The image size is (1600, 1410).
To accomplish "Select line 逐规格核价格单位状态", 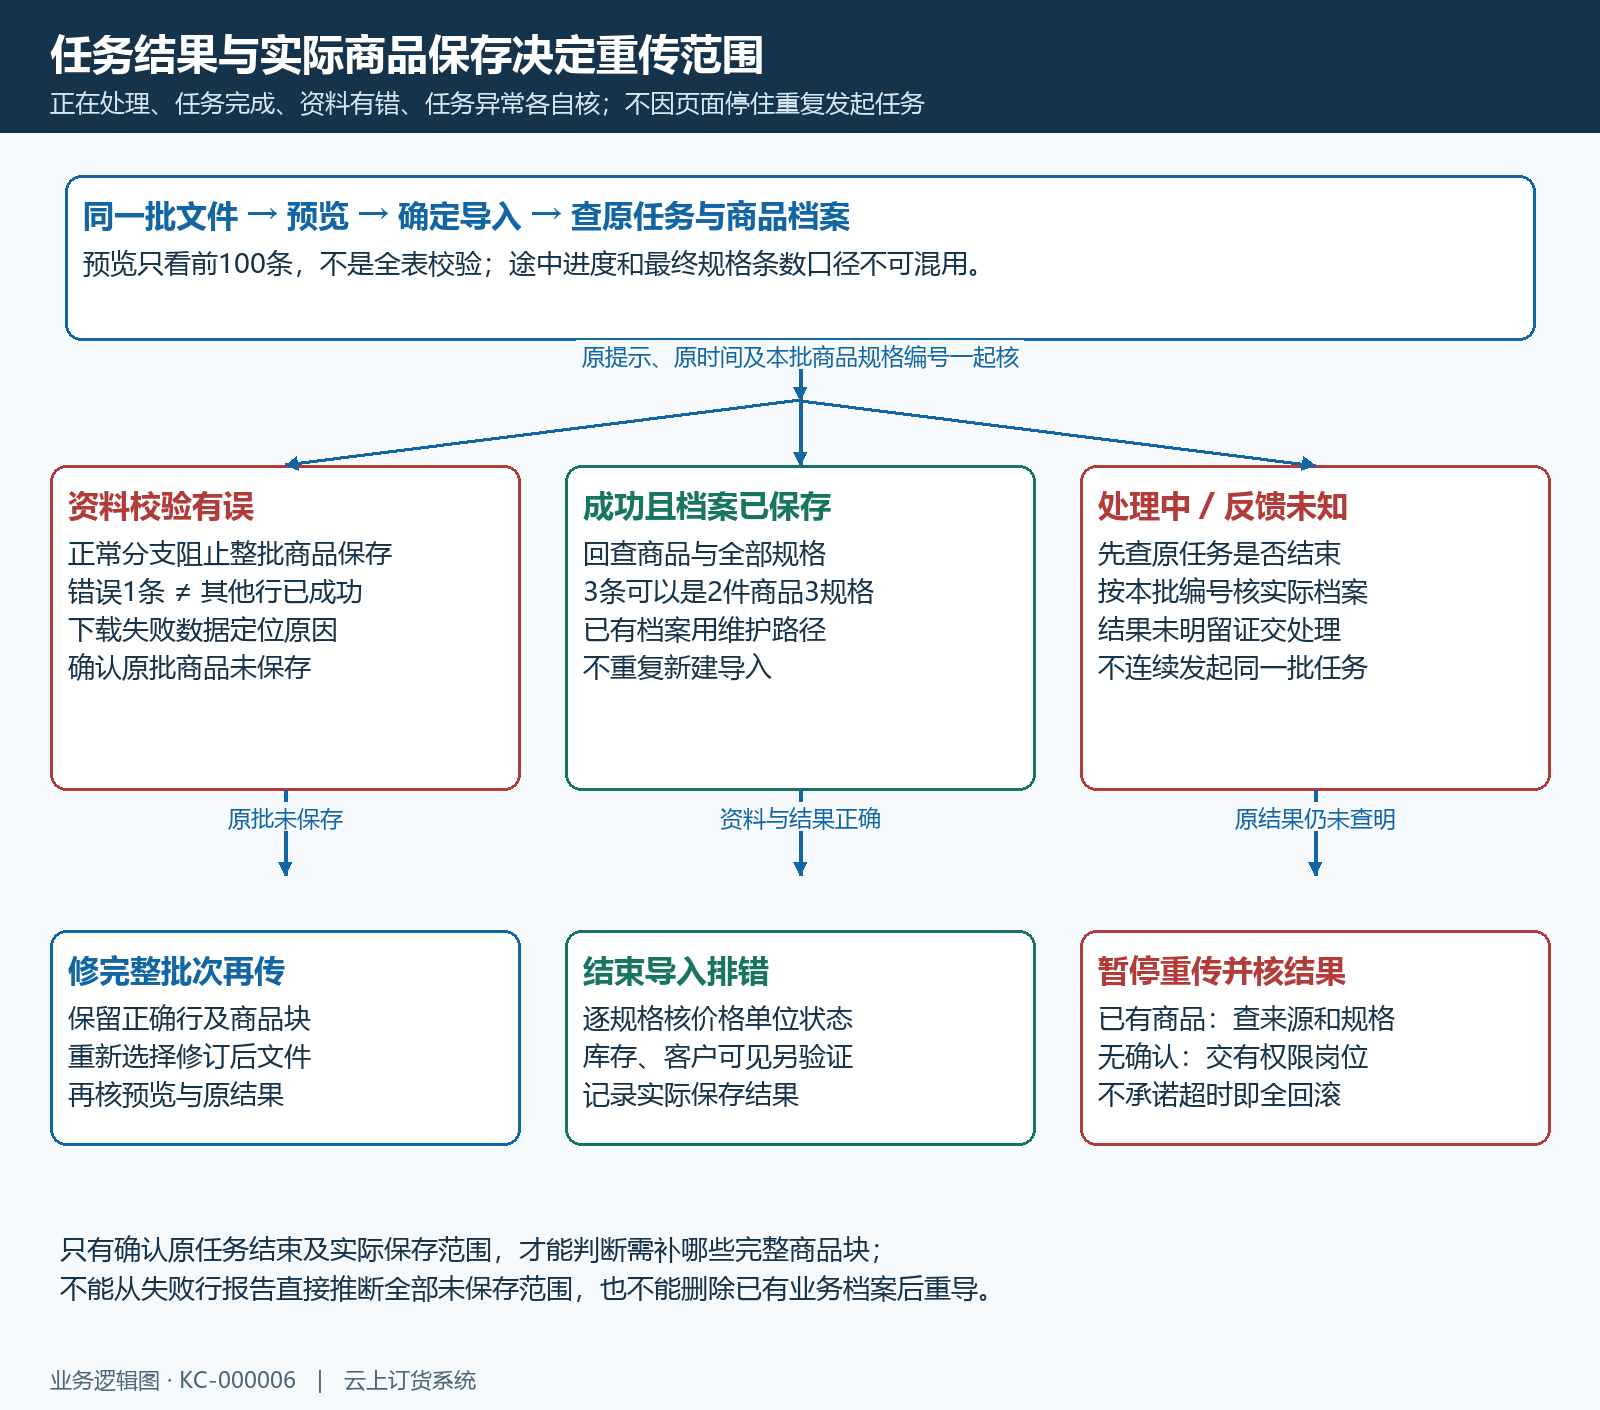I will click(718, 1019).
